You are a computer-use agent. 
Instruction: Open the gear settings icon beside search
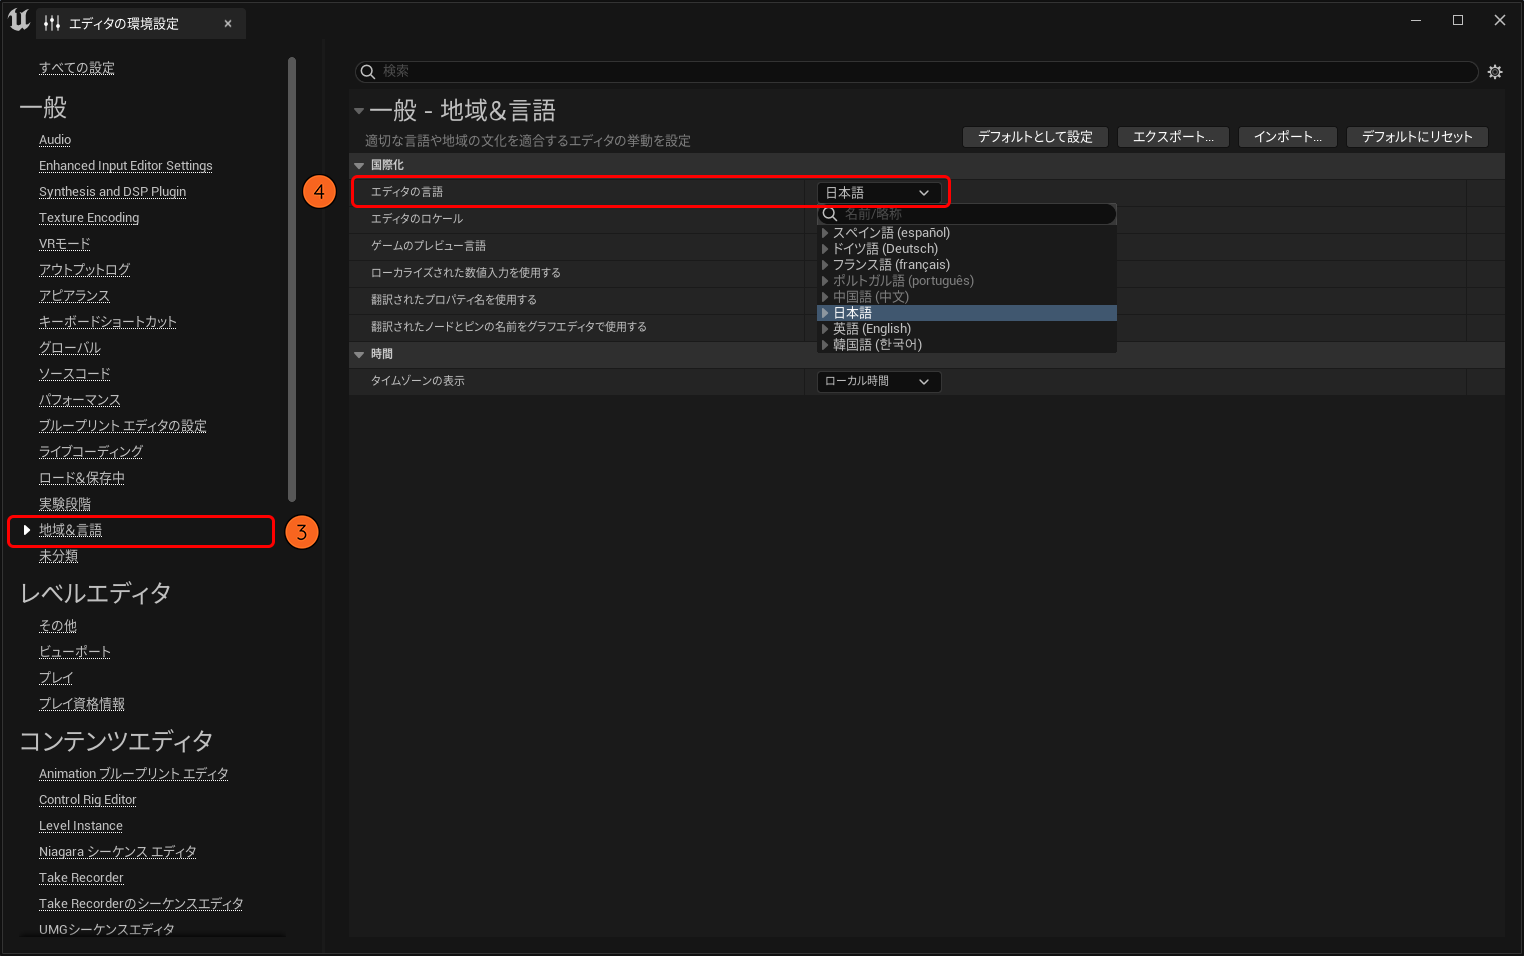point(1494,72)
